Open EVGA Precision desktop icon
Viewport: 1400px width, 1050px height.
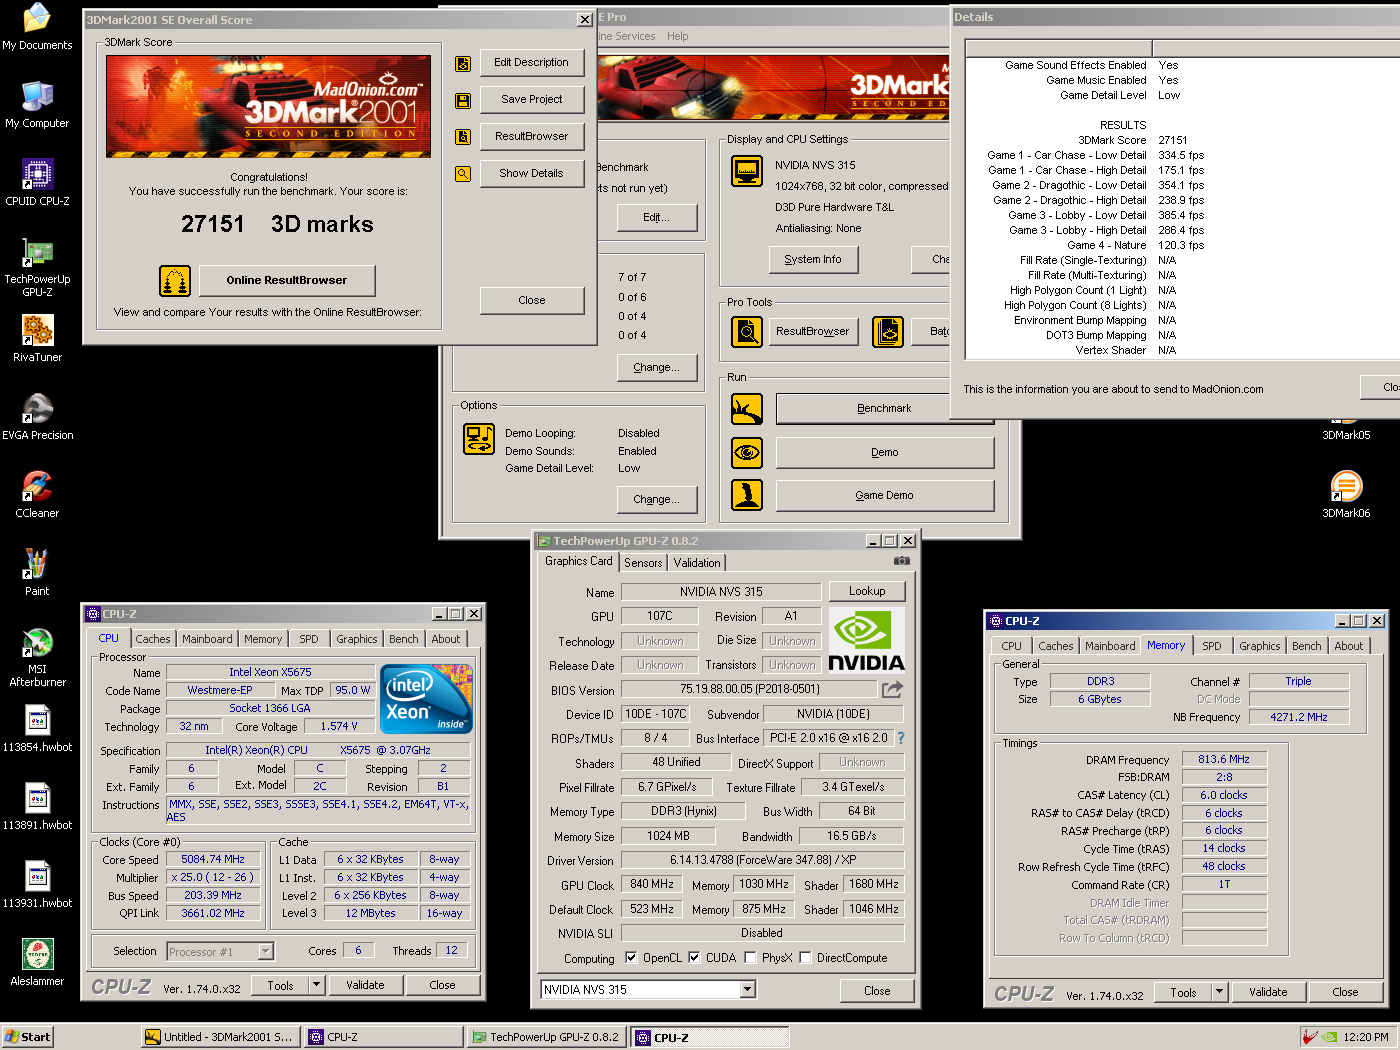37,418
